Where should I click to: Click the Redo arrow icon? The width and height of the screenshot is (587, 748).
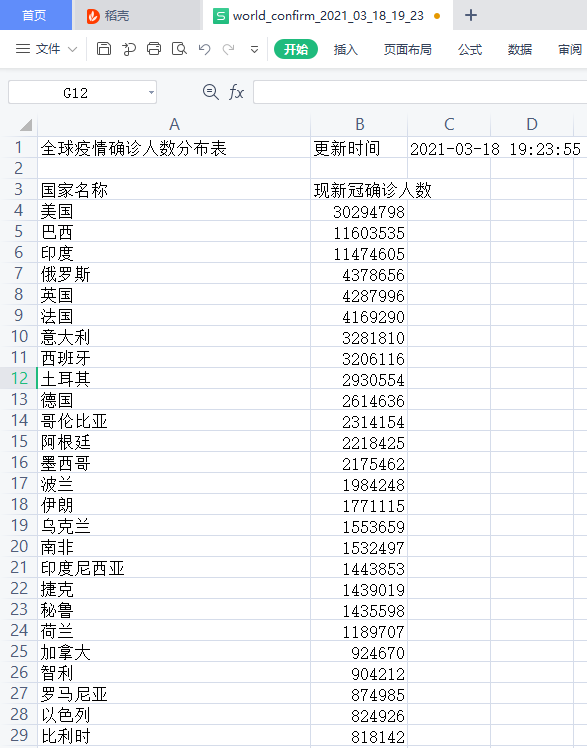point(229,49)
